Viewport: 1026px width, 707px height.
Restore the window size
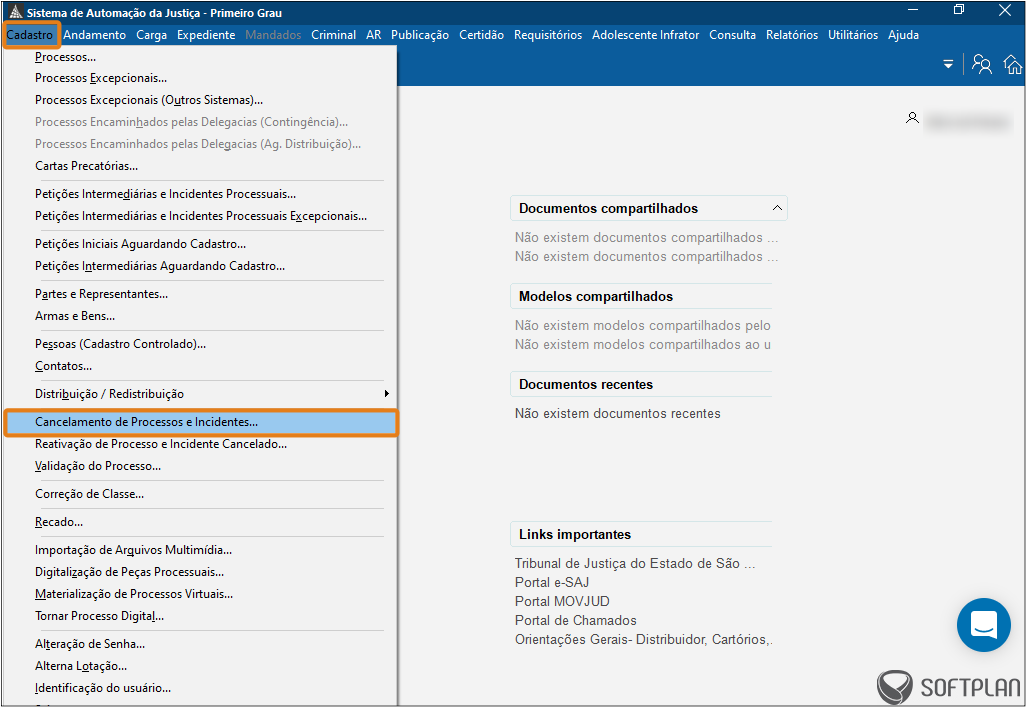959,10
